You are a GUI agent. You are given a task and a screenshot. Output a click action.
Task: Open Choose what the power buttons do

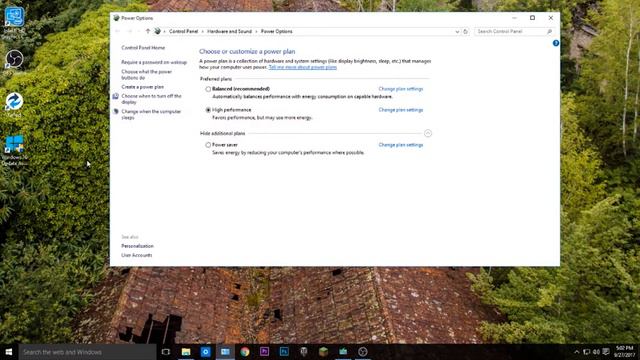click(x=147, y=75)
